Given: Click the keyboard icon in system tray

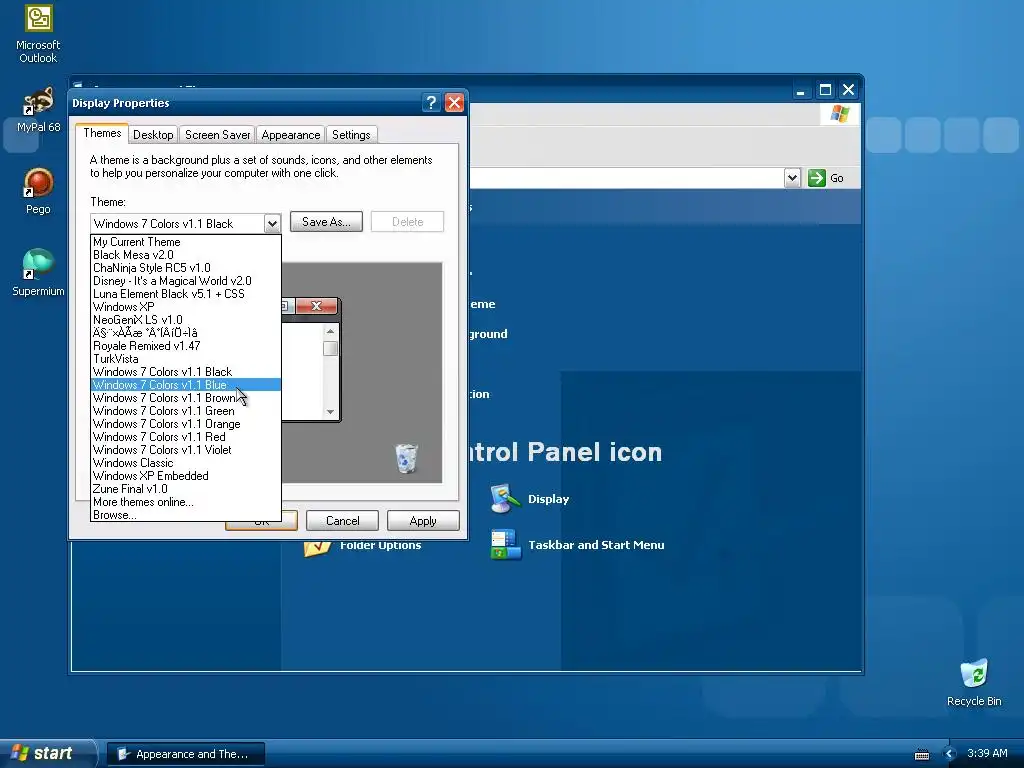Looking at the screenshot, I should [x=921, y=754].
